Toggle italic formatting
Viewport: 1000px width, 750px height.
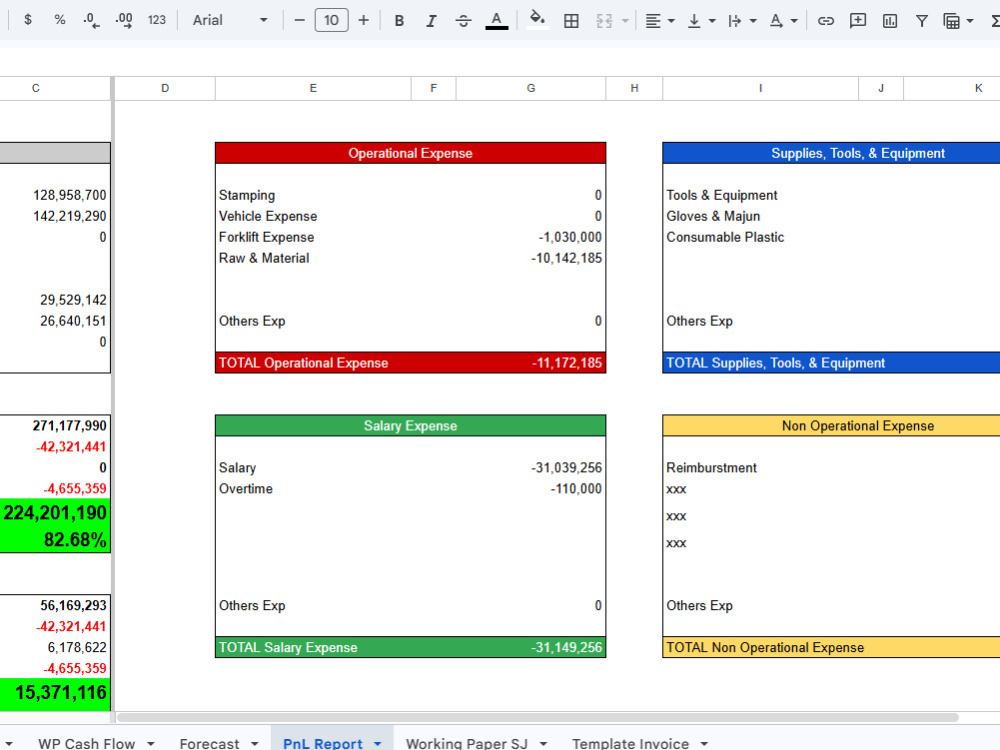click(431, 21)
